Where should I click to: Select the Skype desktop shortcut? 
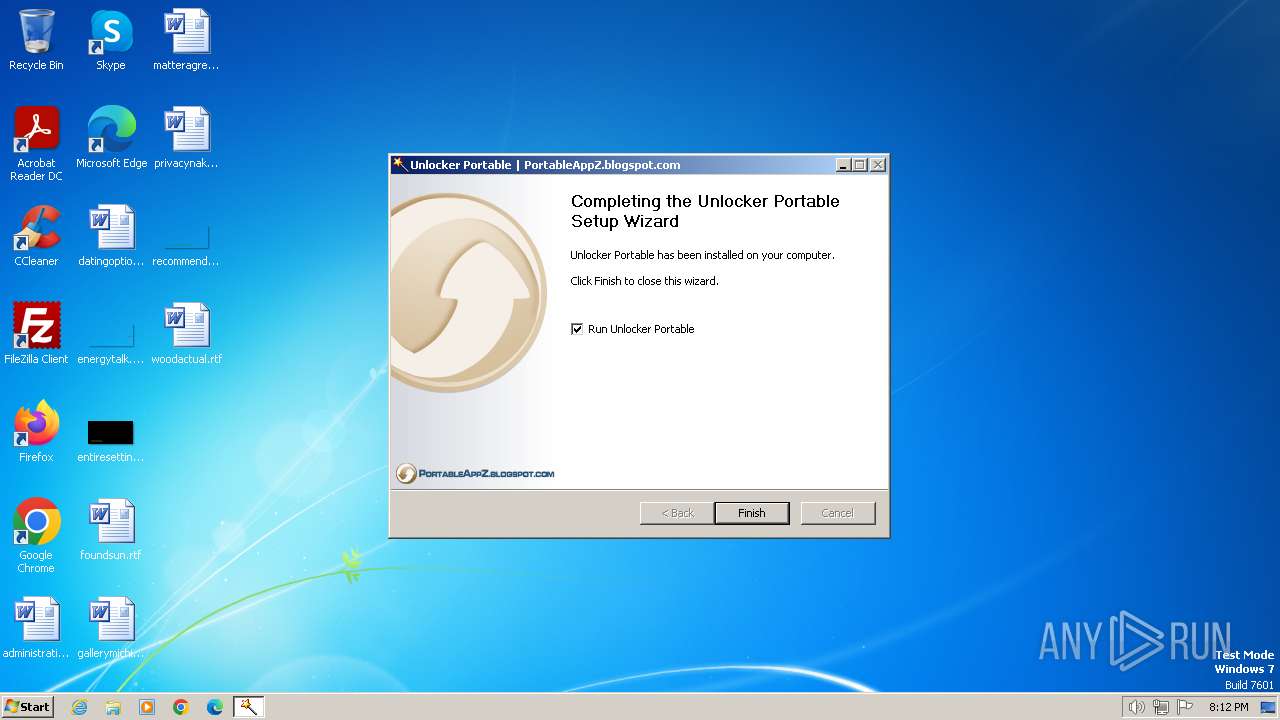pyautogui.click(x=111, y=40)
